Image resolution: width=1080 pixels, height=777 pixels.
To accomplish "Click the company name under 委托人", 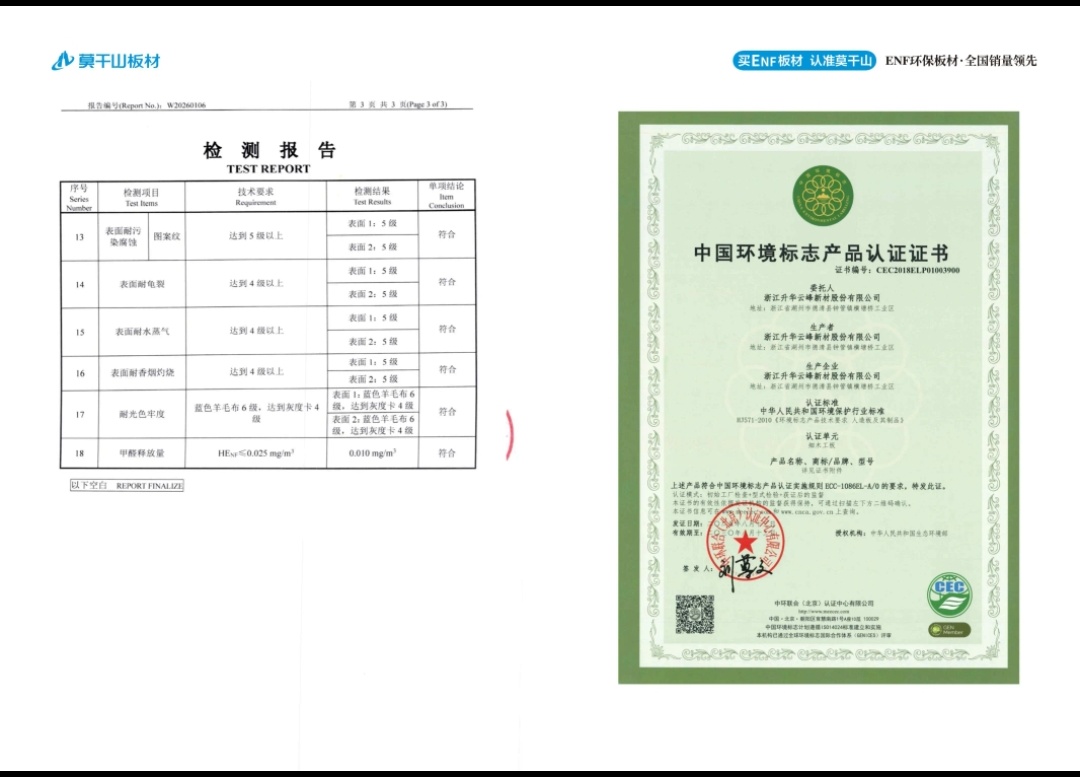I will tap(822, 298).
